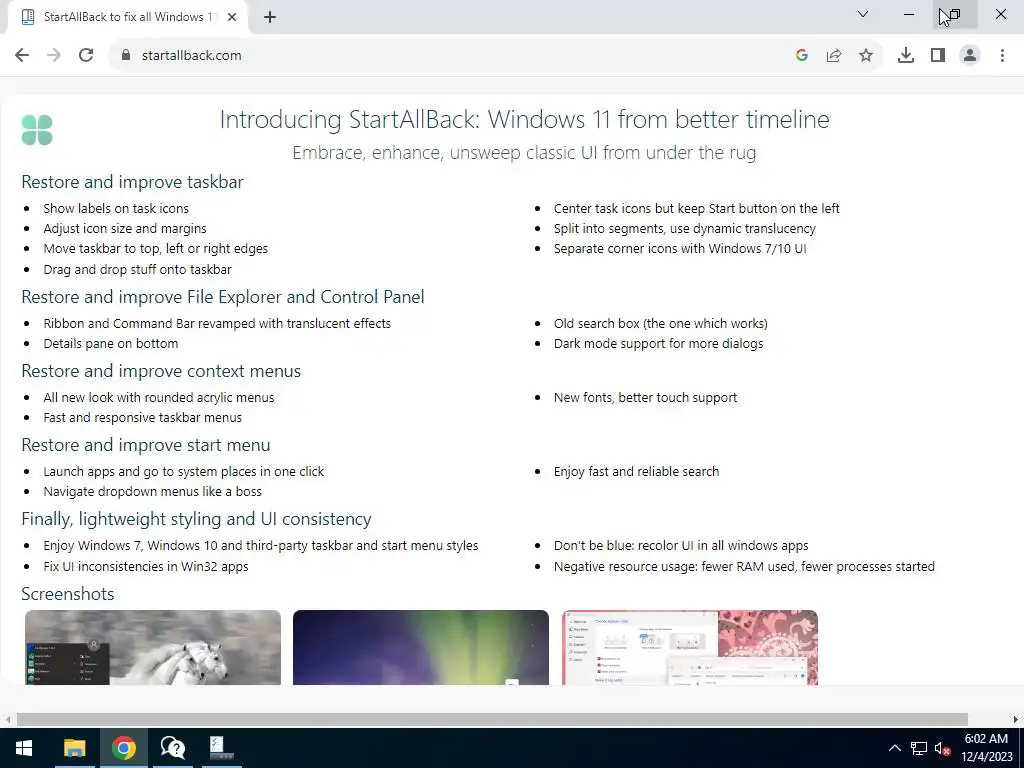Viewport: 1024px width, 768px height.
Task: Click 'All new look with rounded acrylic' text
Action: [x=159, y=398]
